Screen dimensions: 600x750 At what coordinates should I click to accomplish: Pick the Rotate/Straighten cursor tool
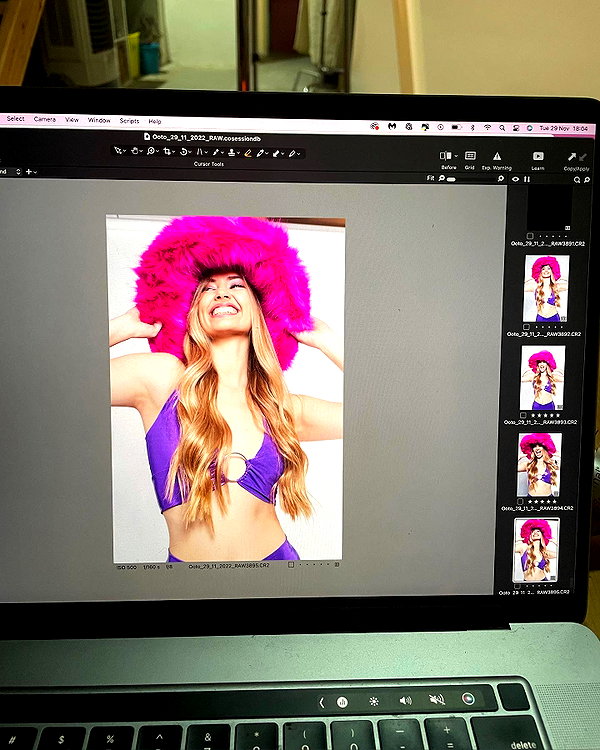pos(183,152)
